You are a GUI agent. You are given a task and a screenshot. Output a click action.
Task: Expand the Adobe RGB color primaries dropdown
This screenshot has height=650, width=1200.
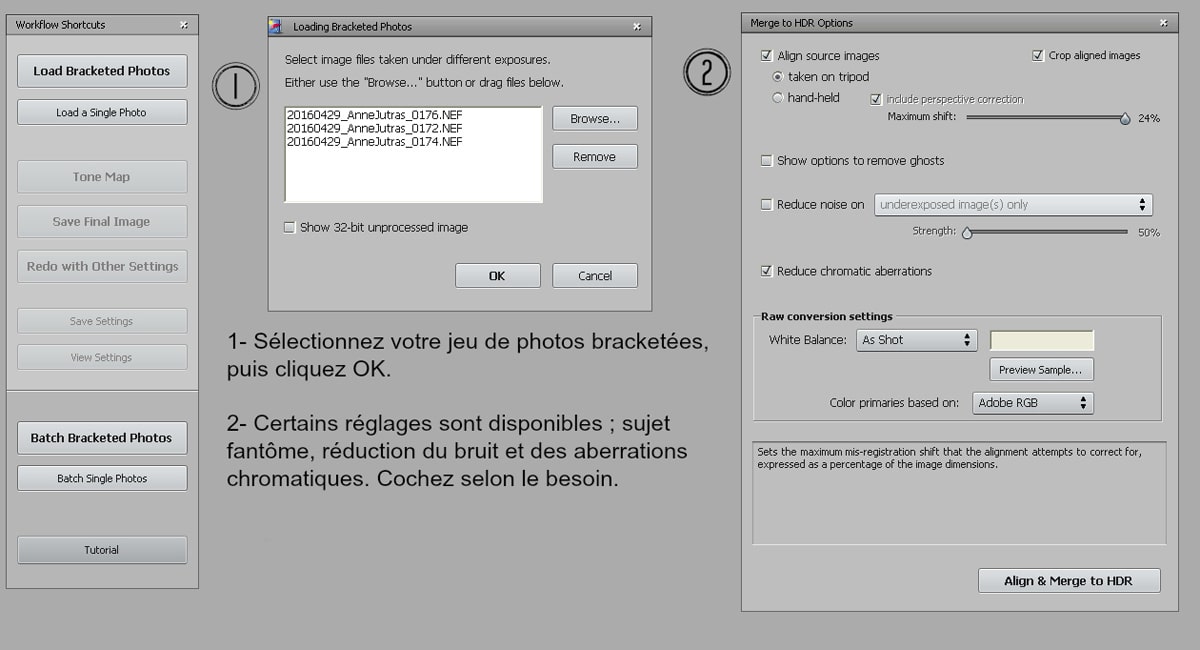(1033, 403)
